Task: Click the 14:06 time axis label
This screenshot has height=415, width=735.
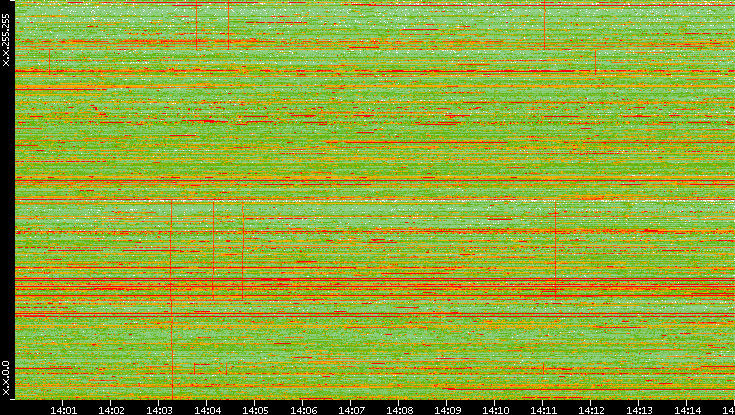Action: coord(303,410)
